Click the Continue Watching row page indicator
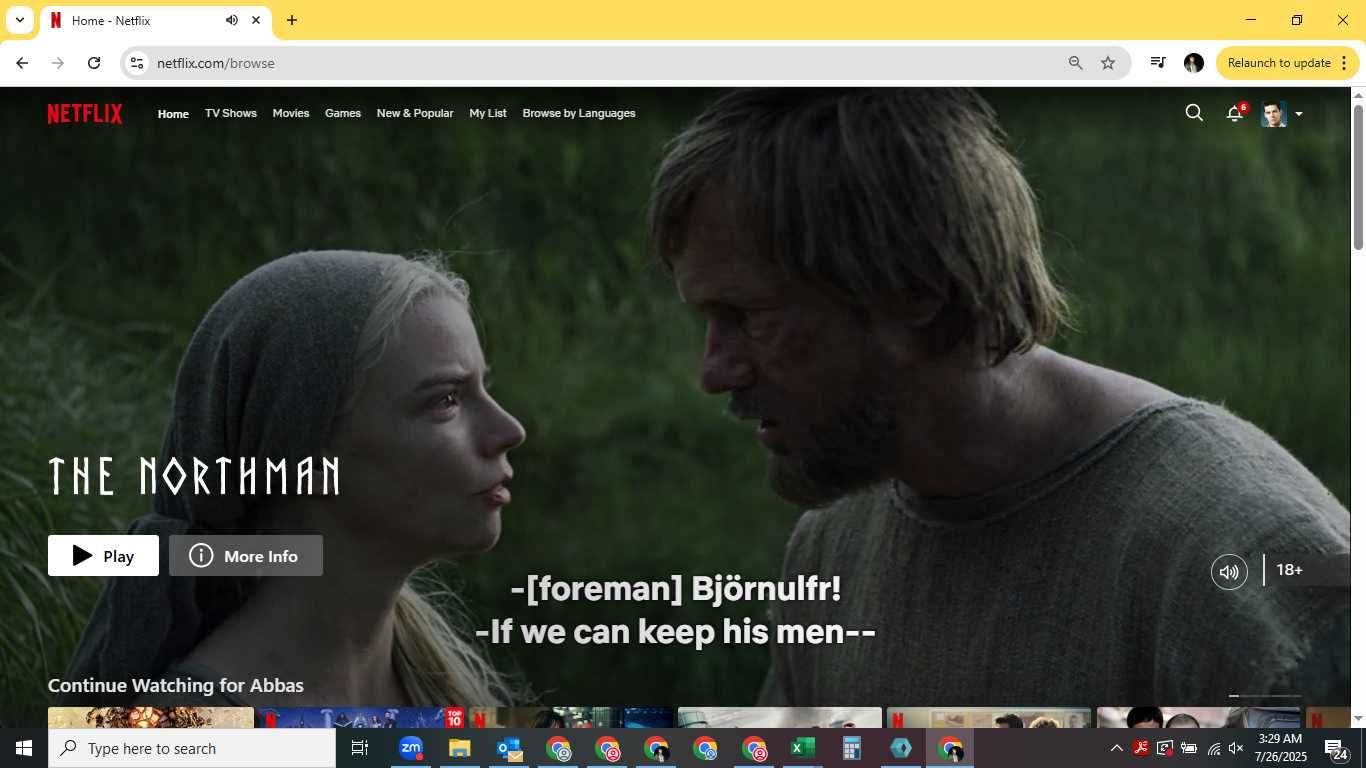This screenshot has height=768, width=1366. (1265, 695)
